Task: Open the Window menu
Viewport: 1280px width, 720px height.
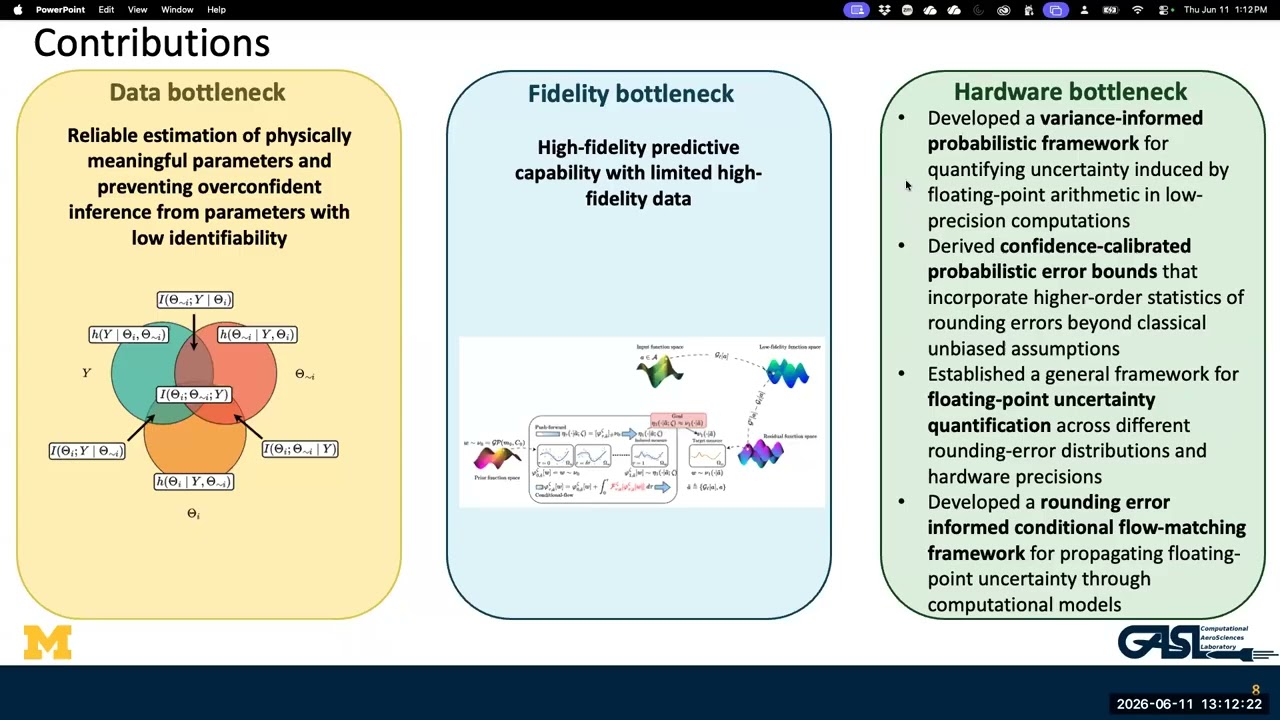Action: coord(177,9)
